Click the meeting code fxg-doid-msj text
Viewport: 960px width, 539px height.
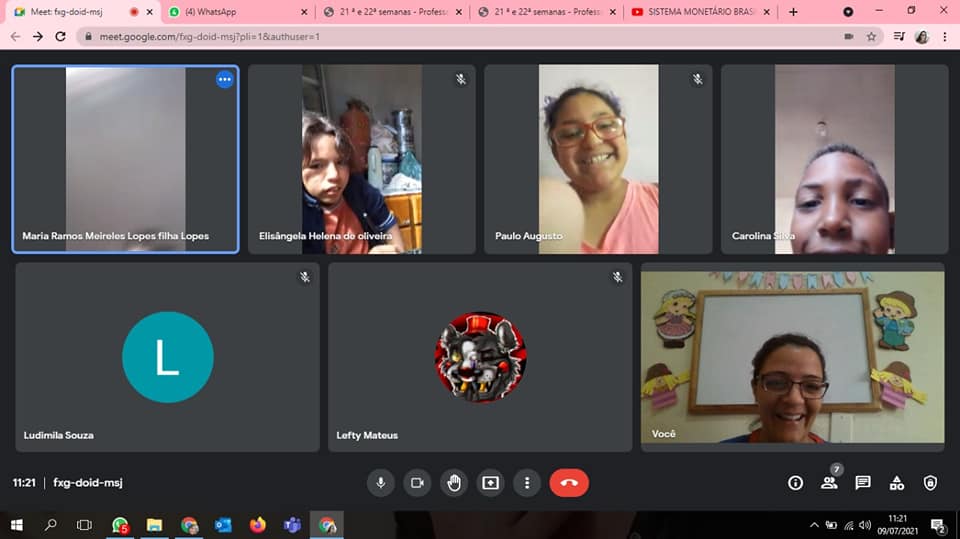pyautogui.click(x=88, y=483)
